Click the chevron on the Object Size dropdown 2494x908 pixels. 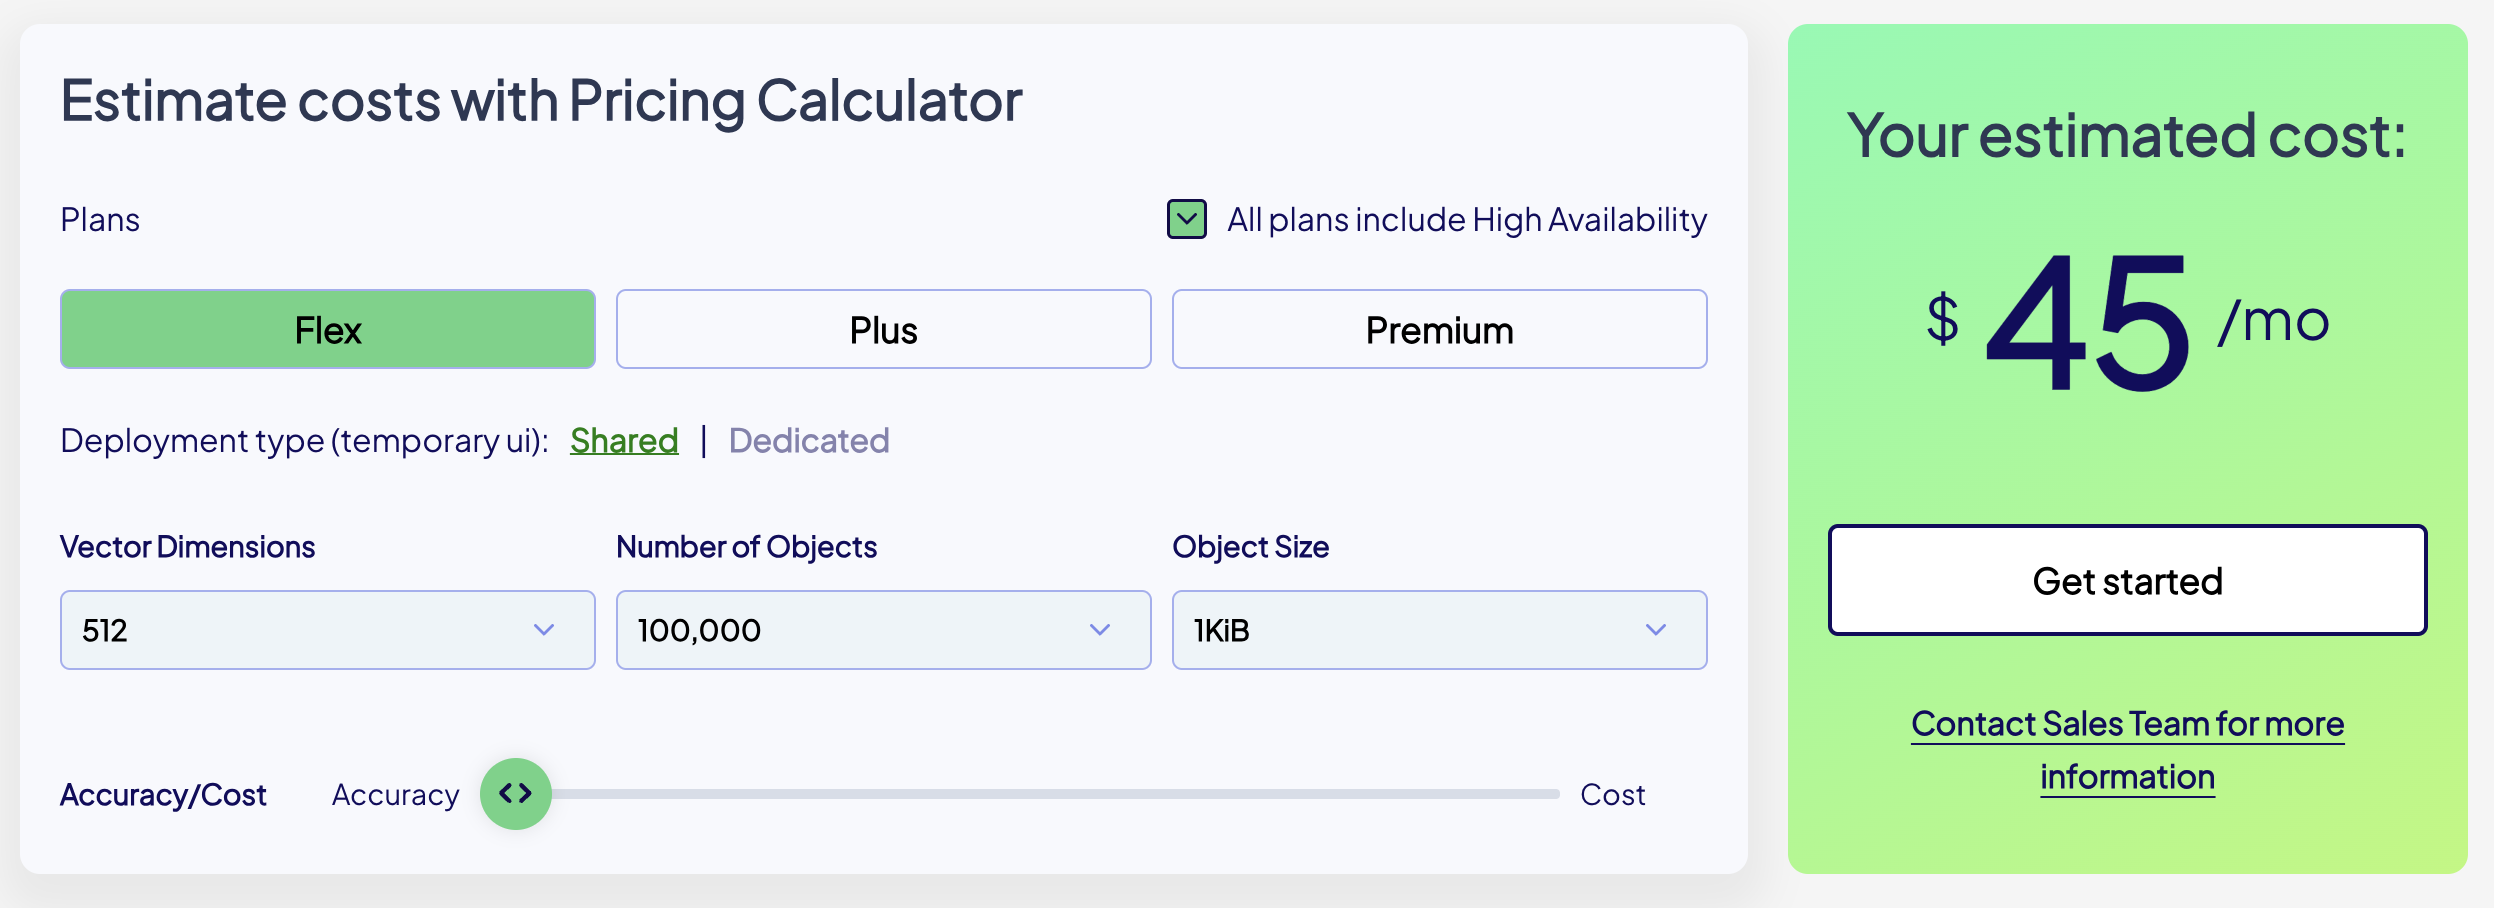click(1655, 630)
